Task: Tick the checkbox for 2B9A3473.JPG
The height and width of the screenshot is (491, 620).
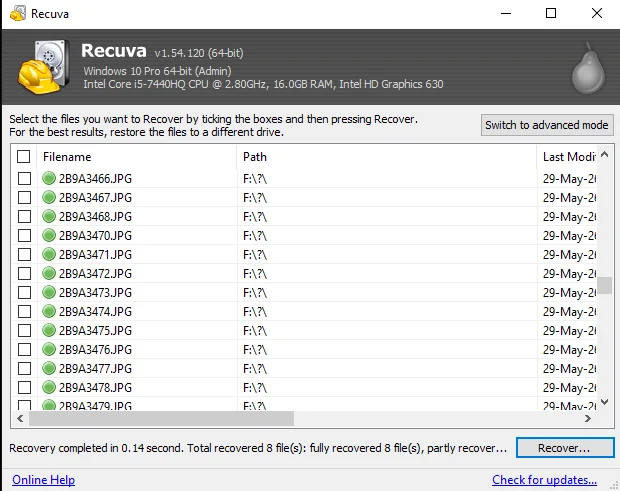Action: 25,292
